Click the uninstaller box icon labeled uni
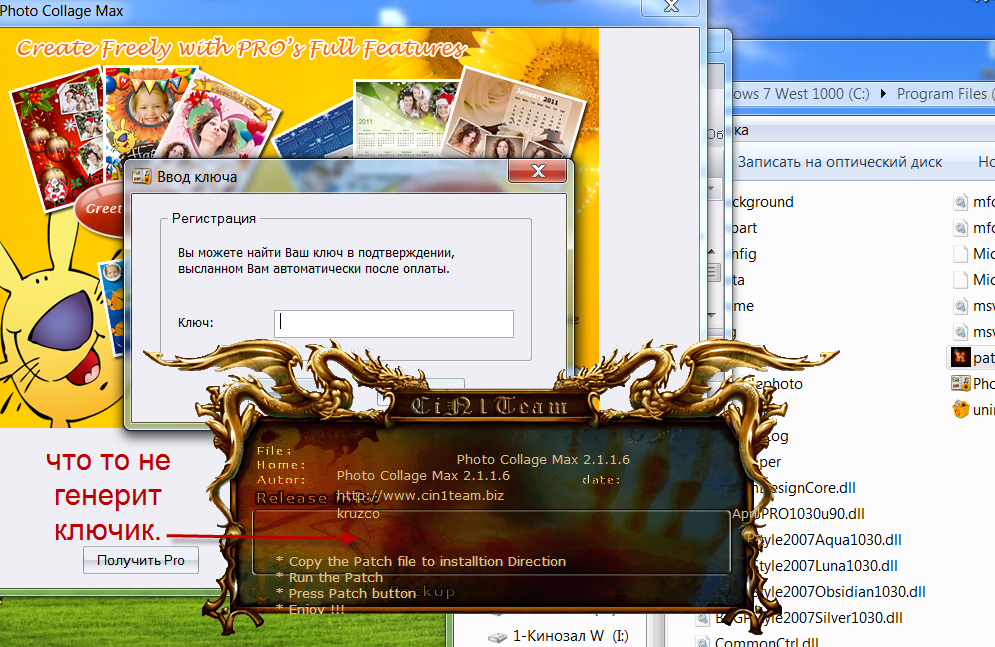 961,409
